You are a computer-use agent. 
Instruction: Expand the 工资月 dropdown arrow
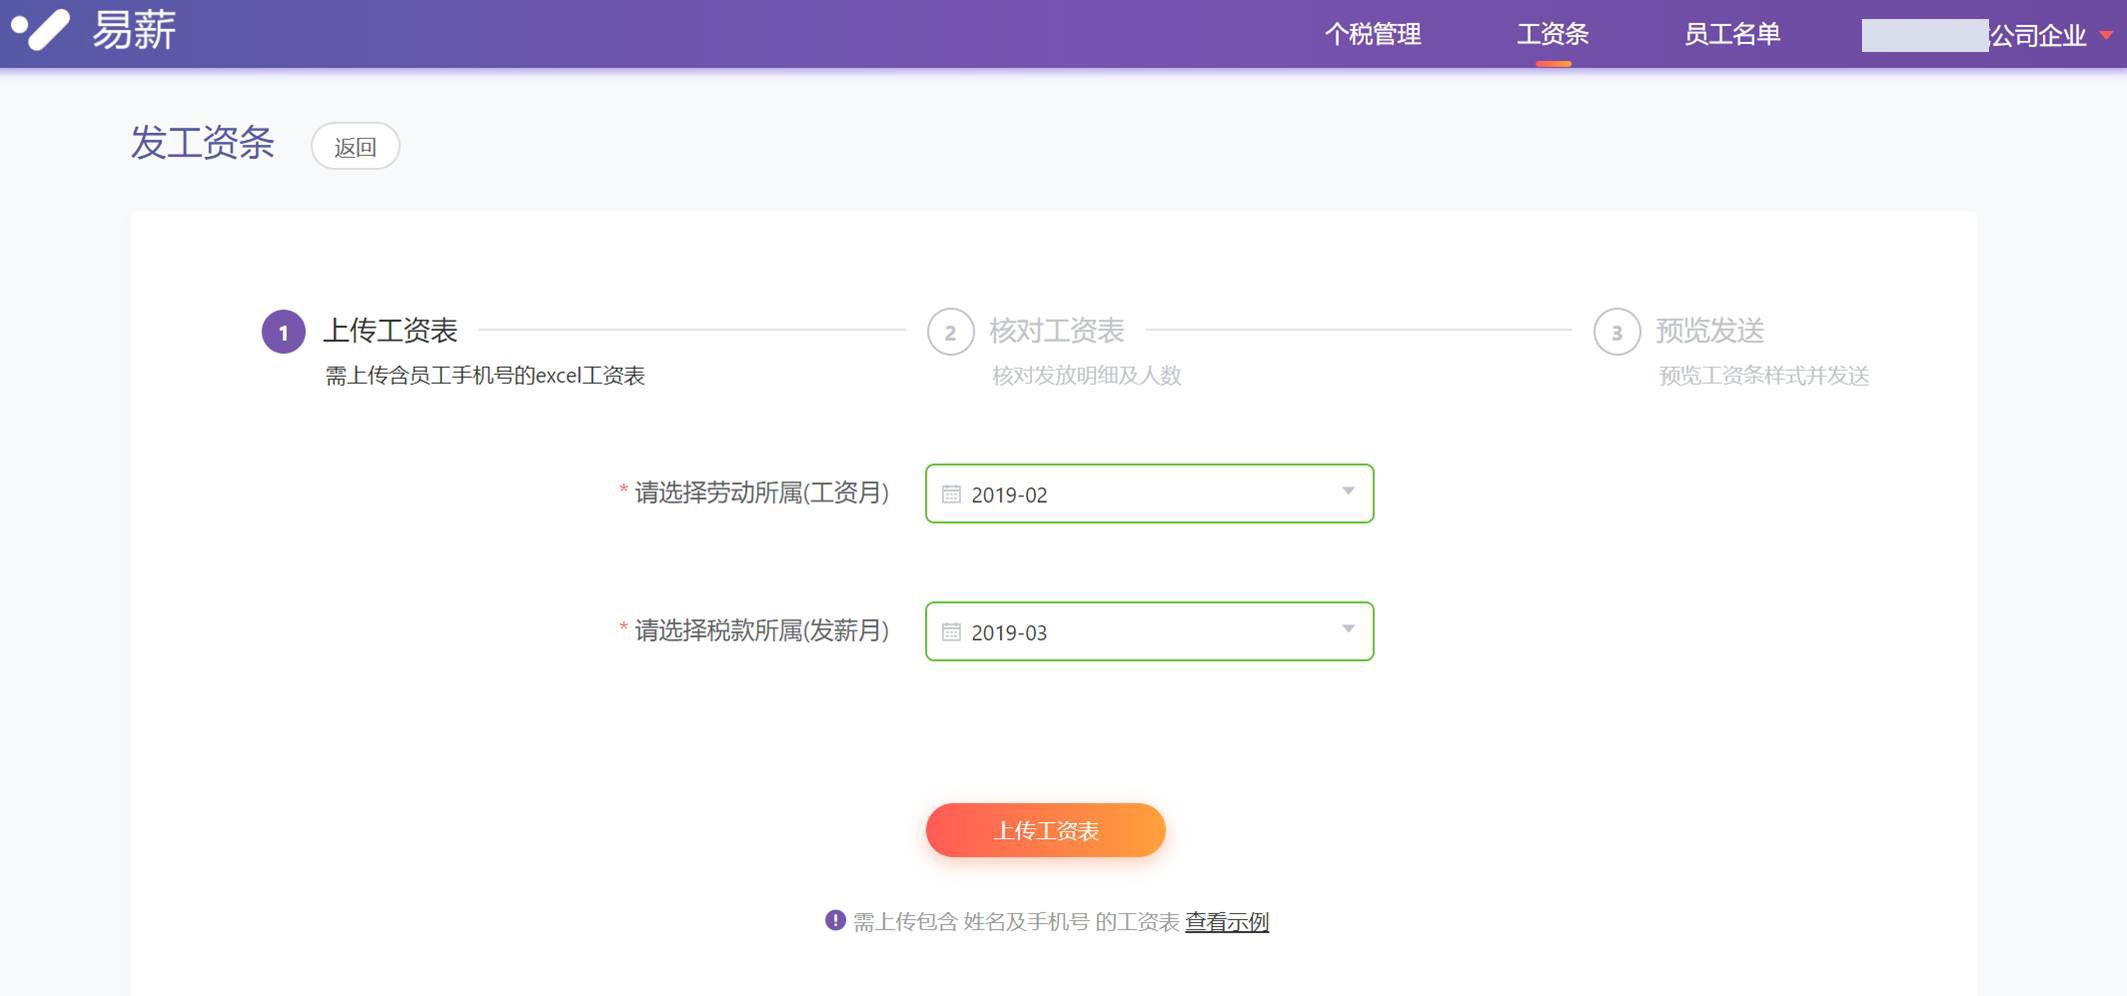(1348, 491)
